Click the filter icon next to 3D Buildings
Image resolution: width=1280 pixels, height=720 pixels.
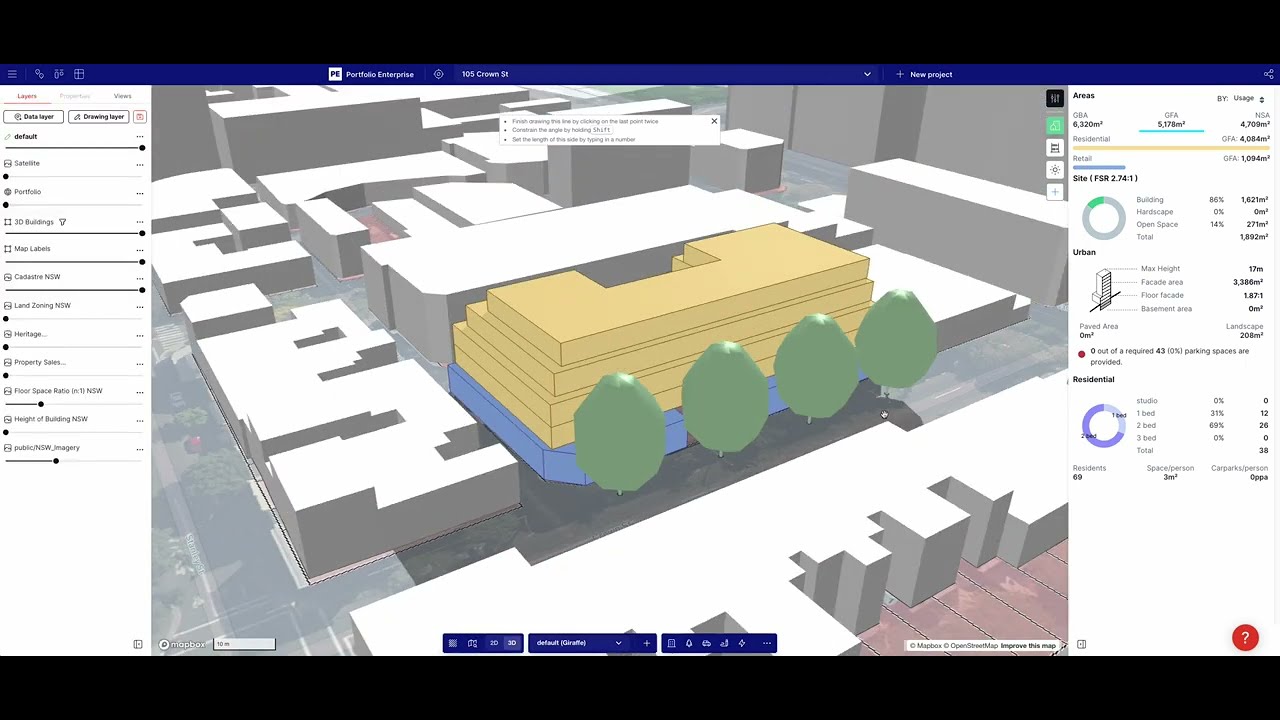point(62,222)
